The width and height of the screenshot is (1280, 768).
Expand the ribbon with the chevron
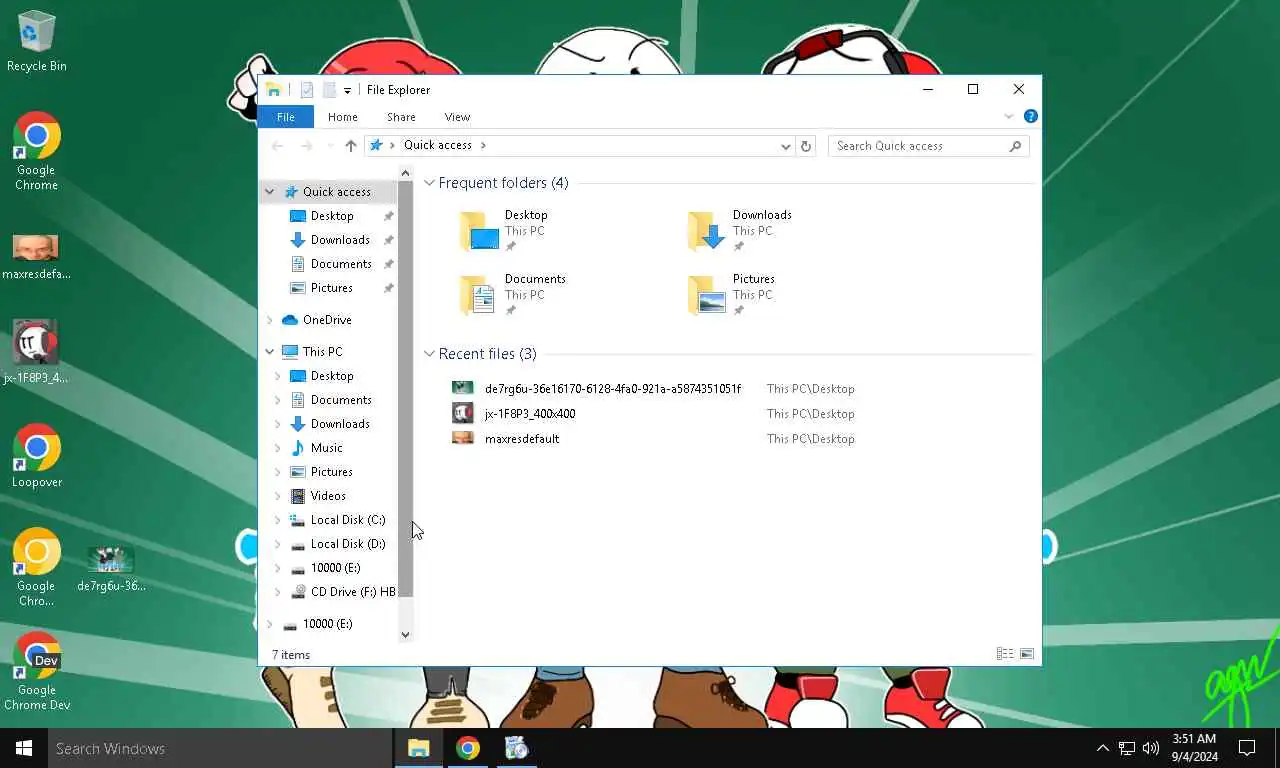[x=1009, y=117]
